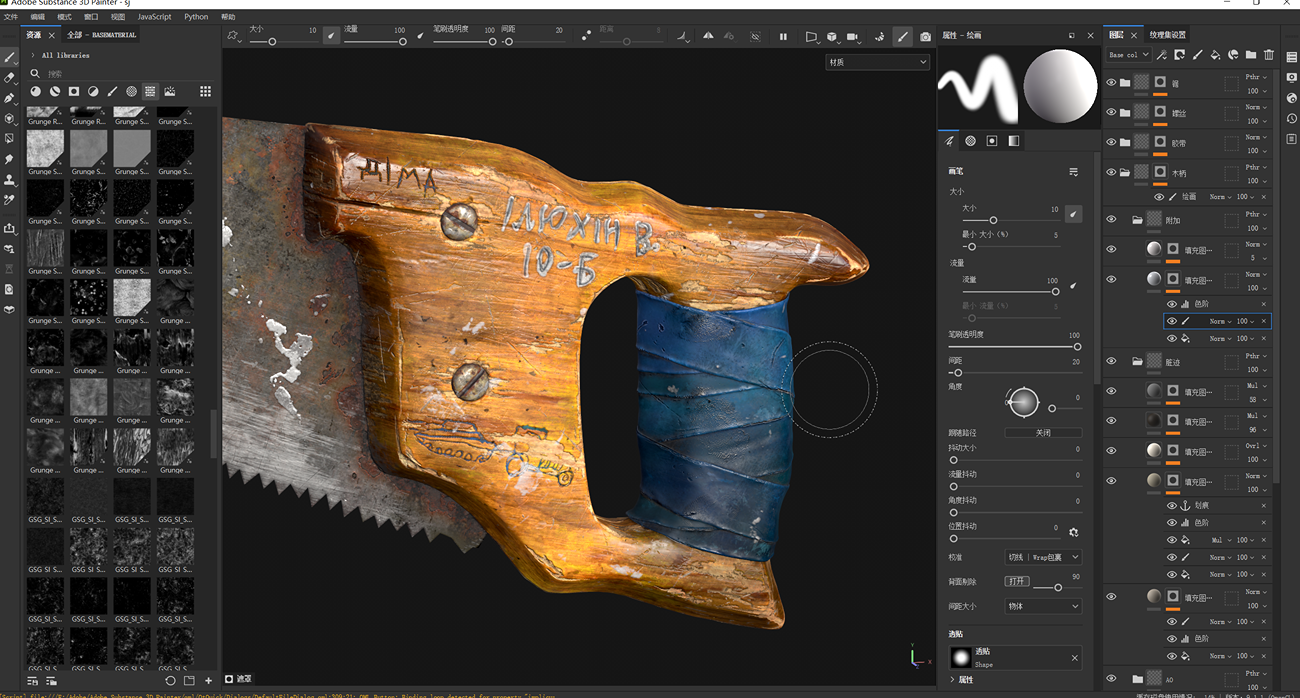
Task: Open the Base col channel dropdown
Action: coord(1129,55)
